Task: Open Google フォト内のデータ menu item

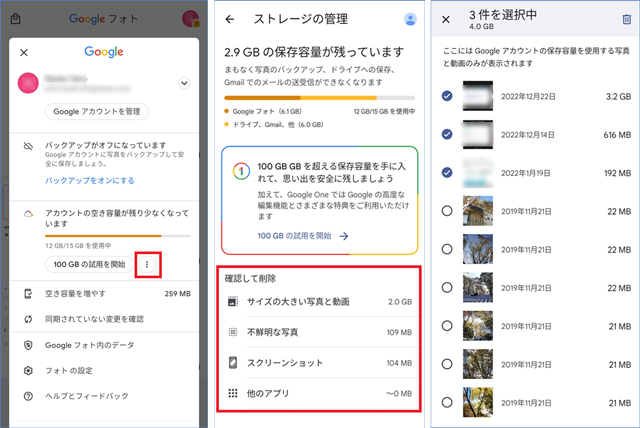Action: (x=104, y=345)
